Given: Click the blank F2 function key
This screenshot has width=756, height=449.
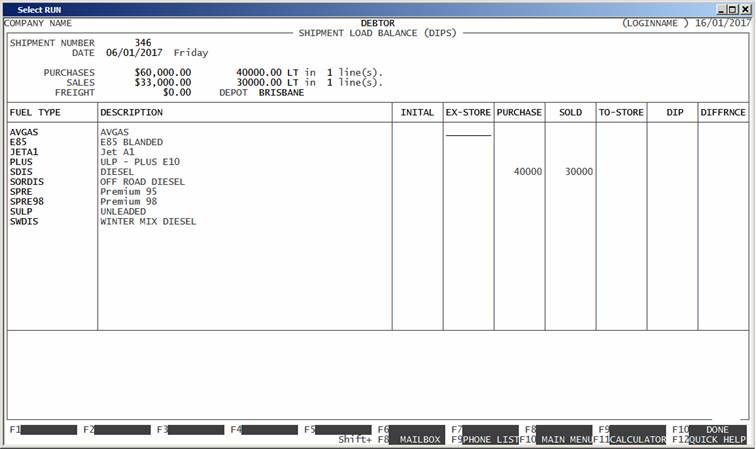Looking at the screenshot, I should coord(122,429).
